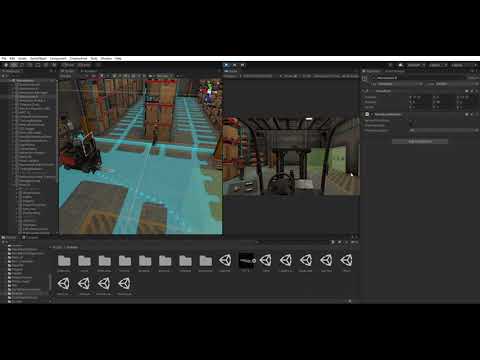The image size is (480, 360).
Task: Open Transform component presets icon
Action: pyautogui.click(x=471, y=91)
